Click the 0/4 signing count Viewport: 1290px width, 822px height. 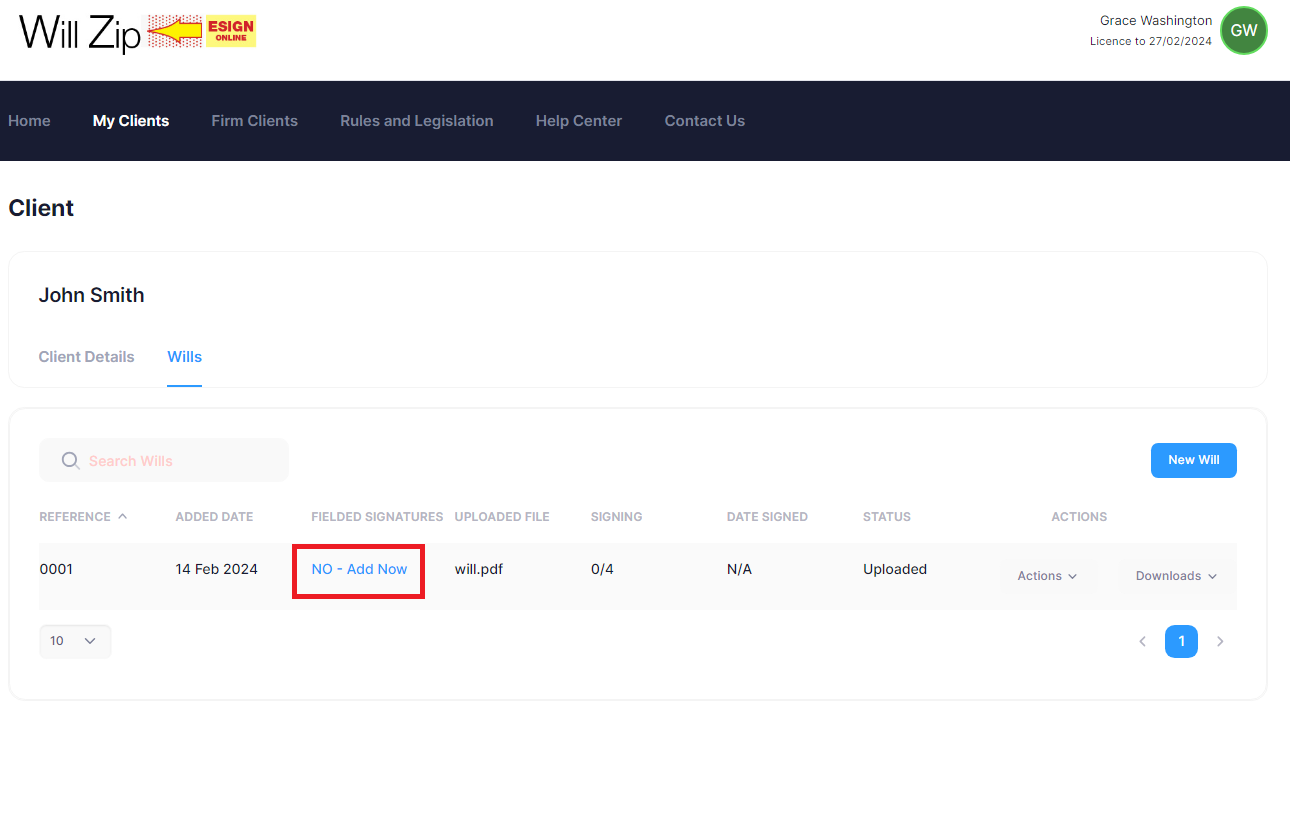click(602, 569)
